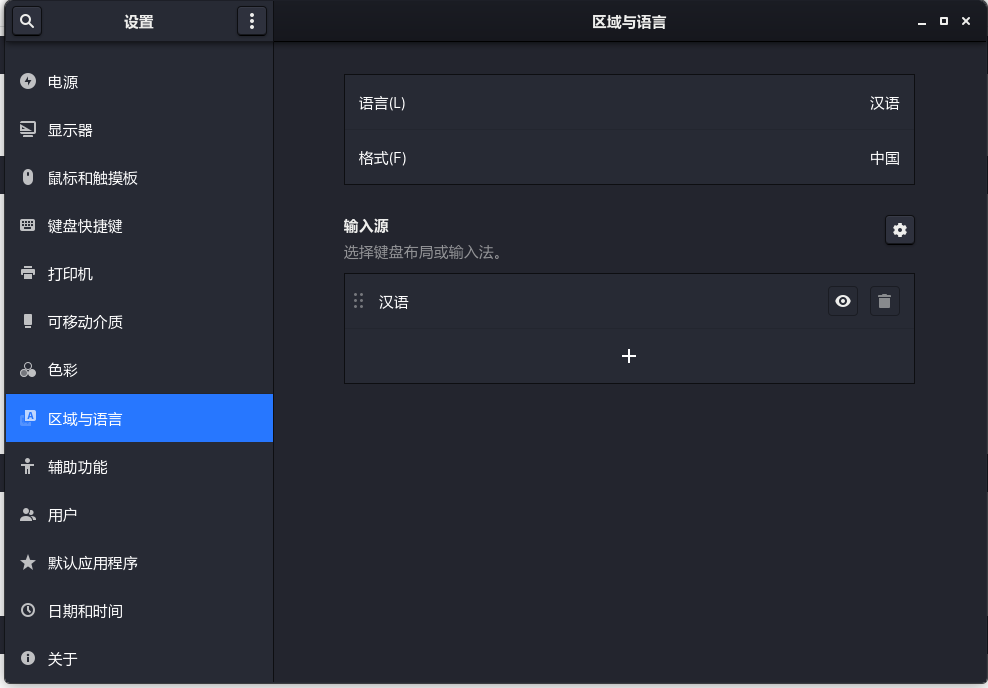Screen dimensions: 988x688
Task: Click the 设置 title in the sidebar header
Action: pos(139,22)
